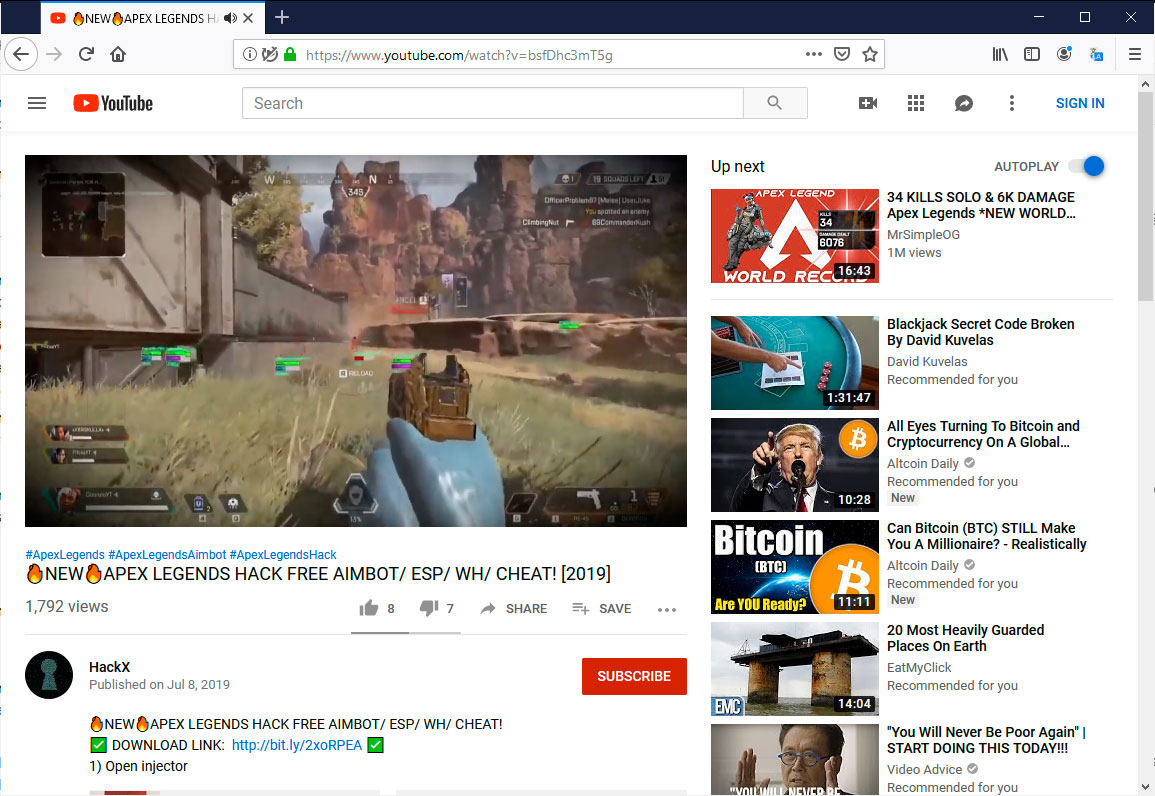Open page actions three-dot menu in address bar
The width and height of the screenshot is (1155, 796).
(x=813, y=54)
